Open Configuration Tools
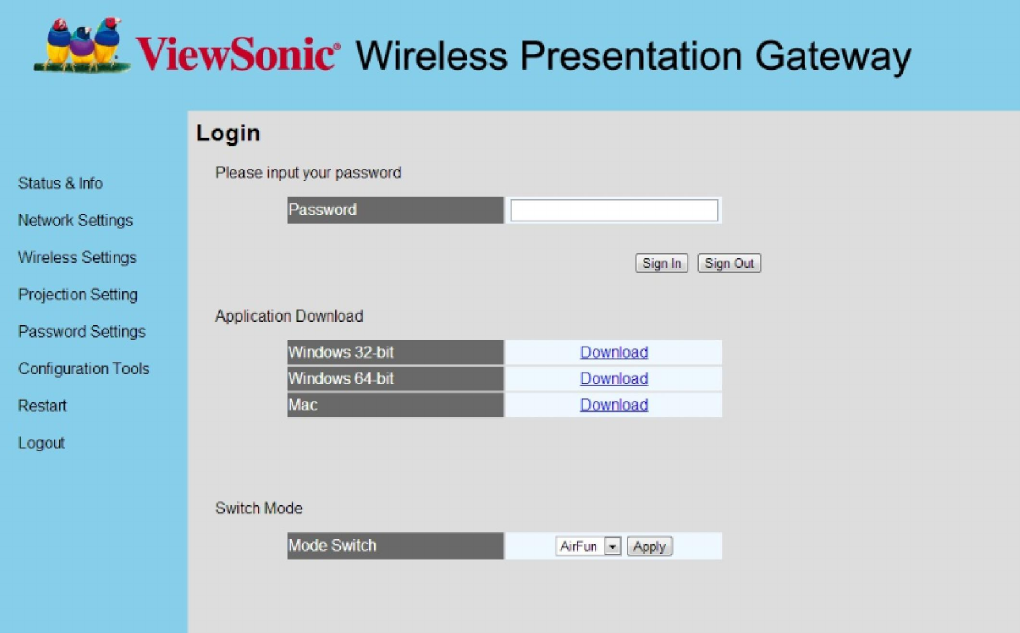 click(84, 369)
